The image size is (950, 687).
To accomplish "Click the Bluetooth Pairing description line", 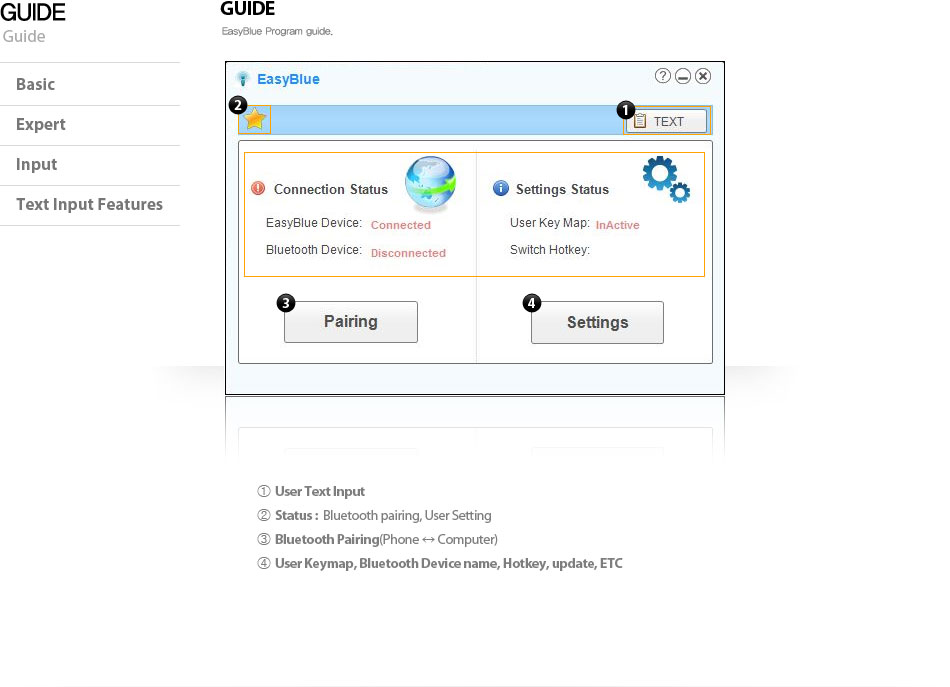I will coord(377,539).
